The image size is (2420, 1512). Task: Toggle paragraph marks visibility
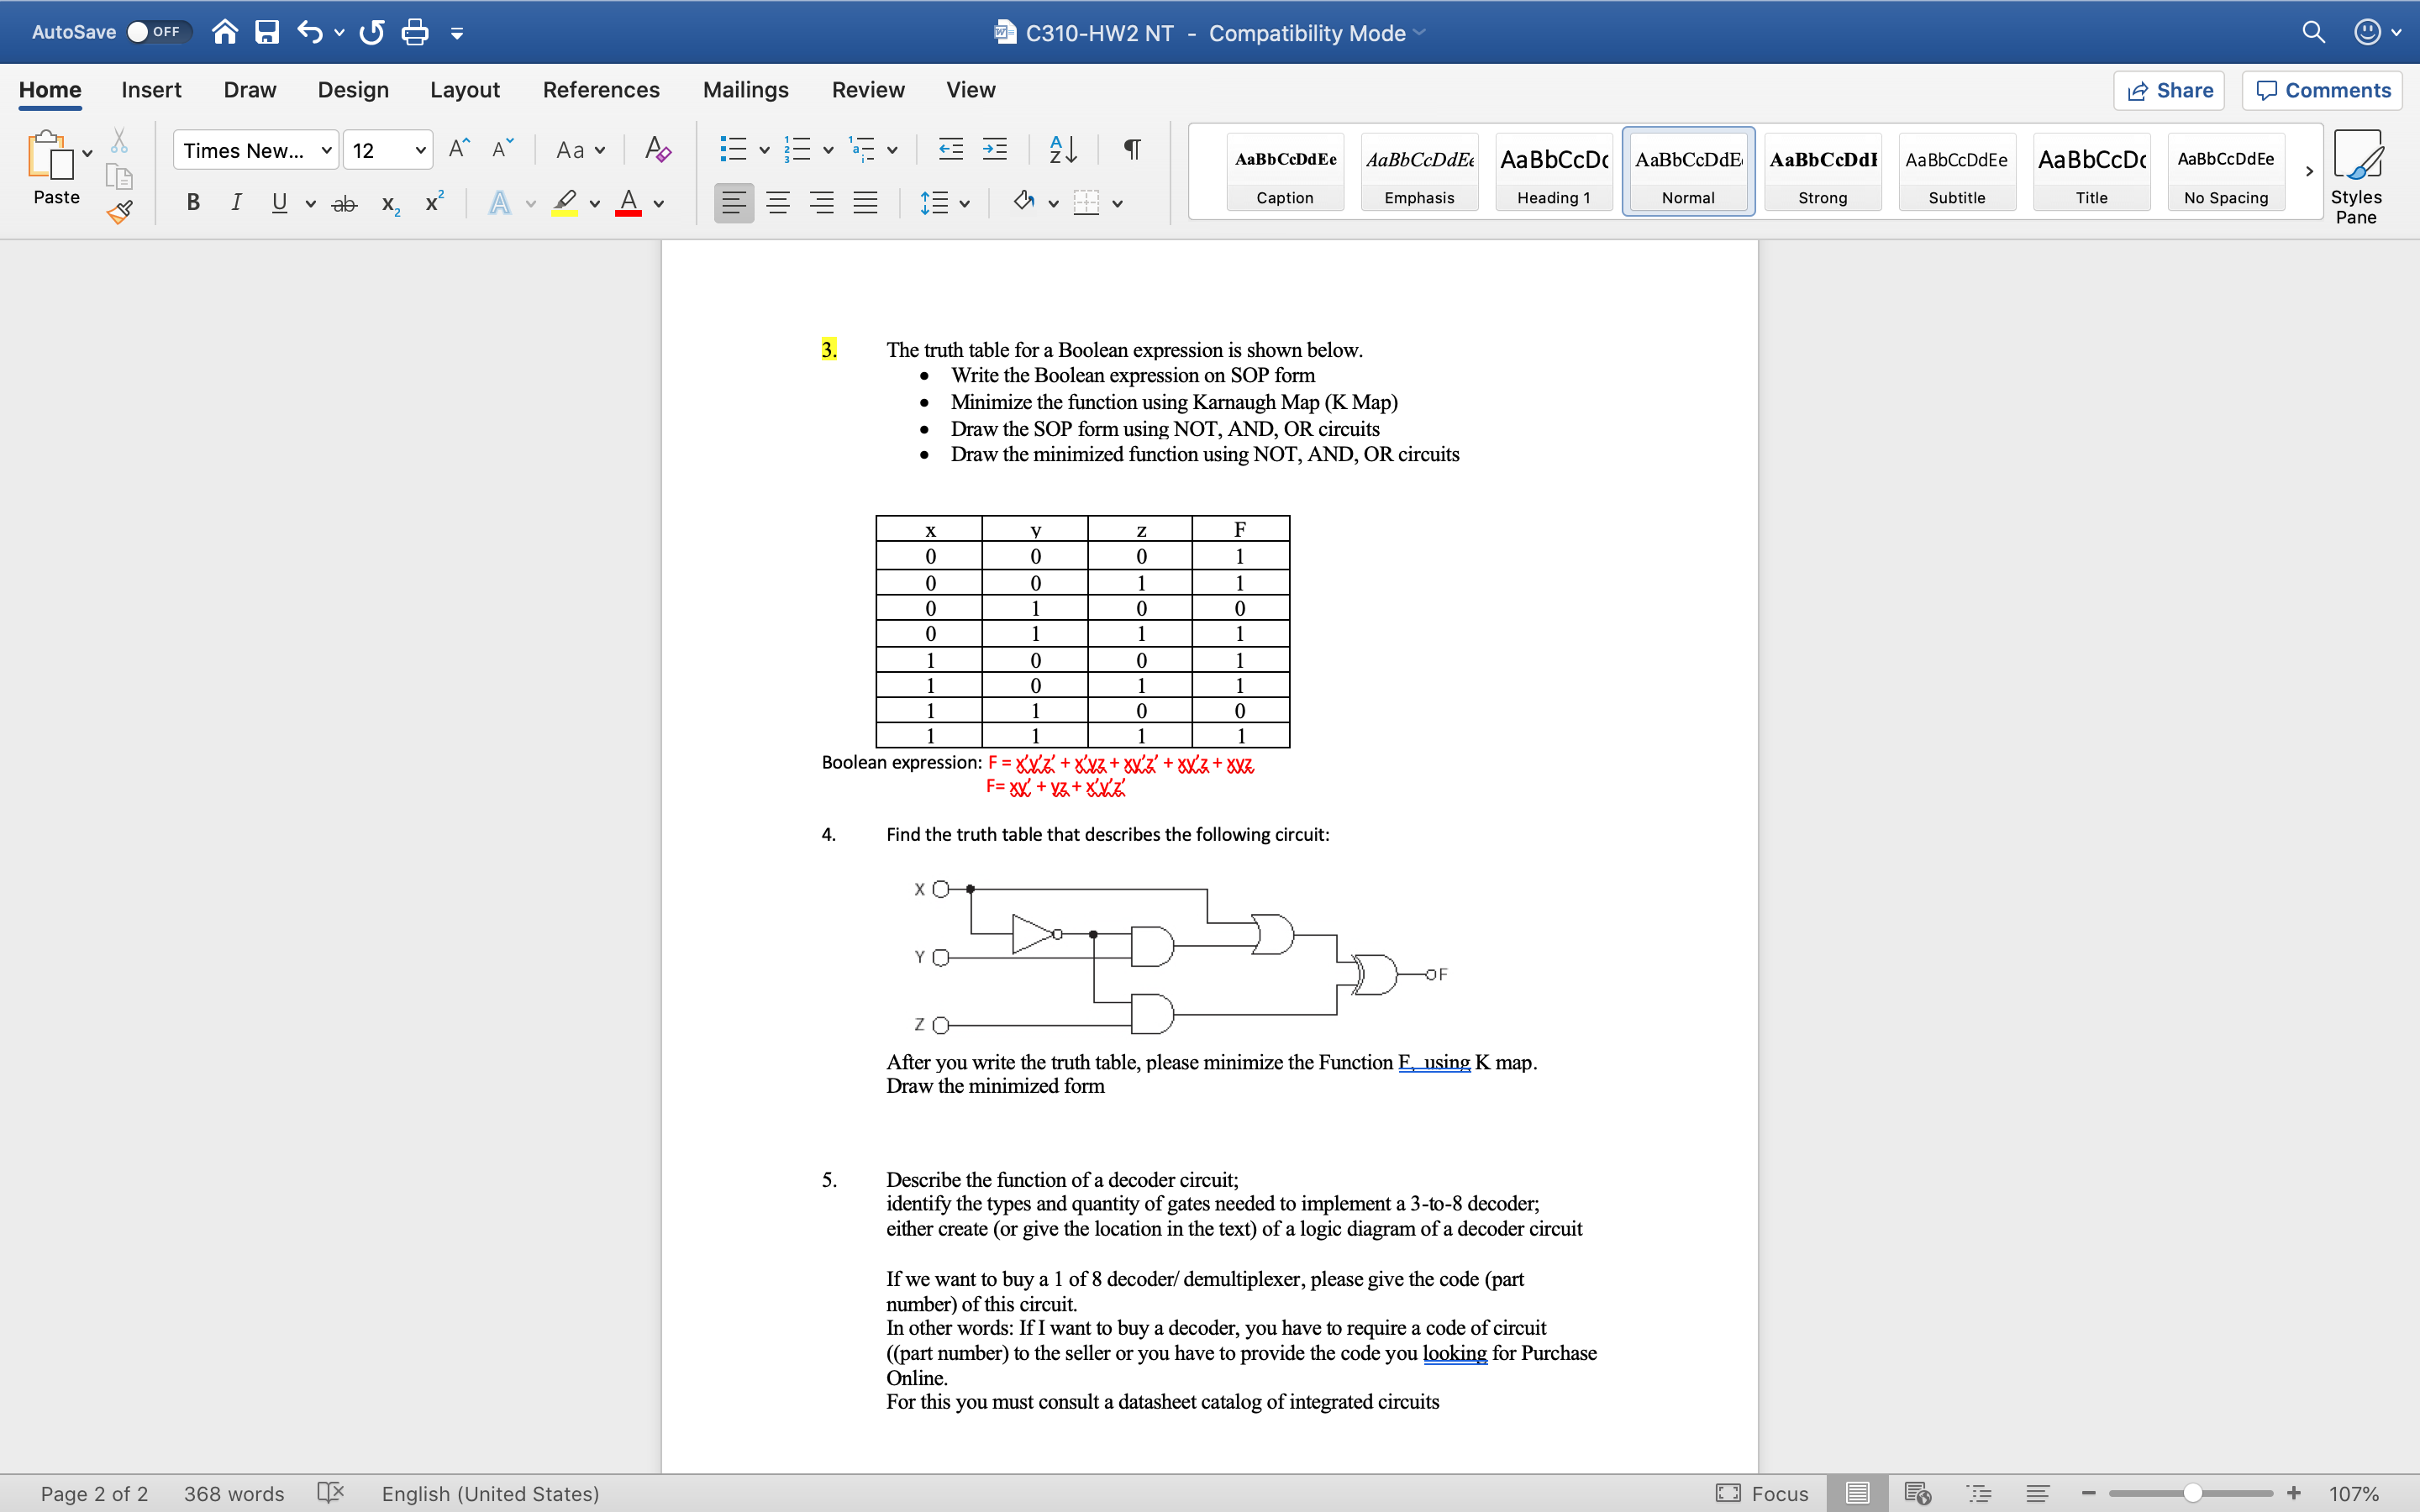click(x=1131, y=149)
